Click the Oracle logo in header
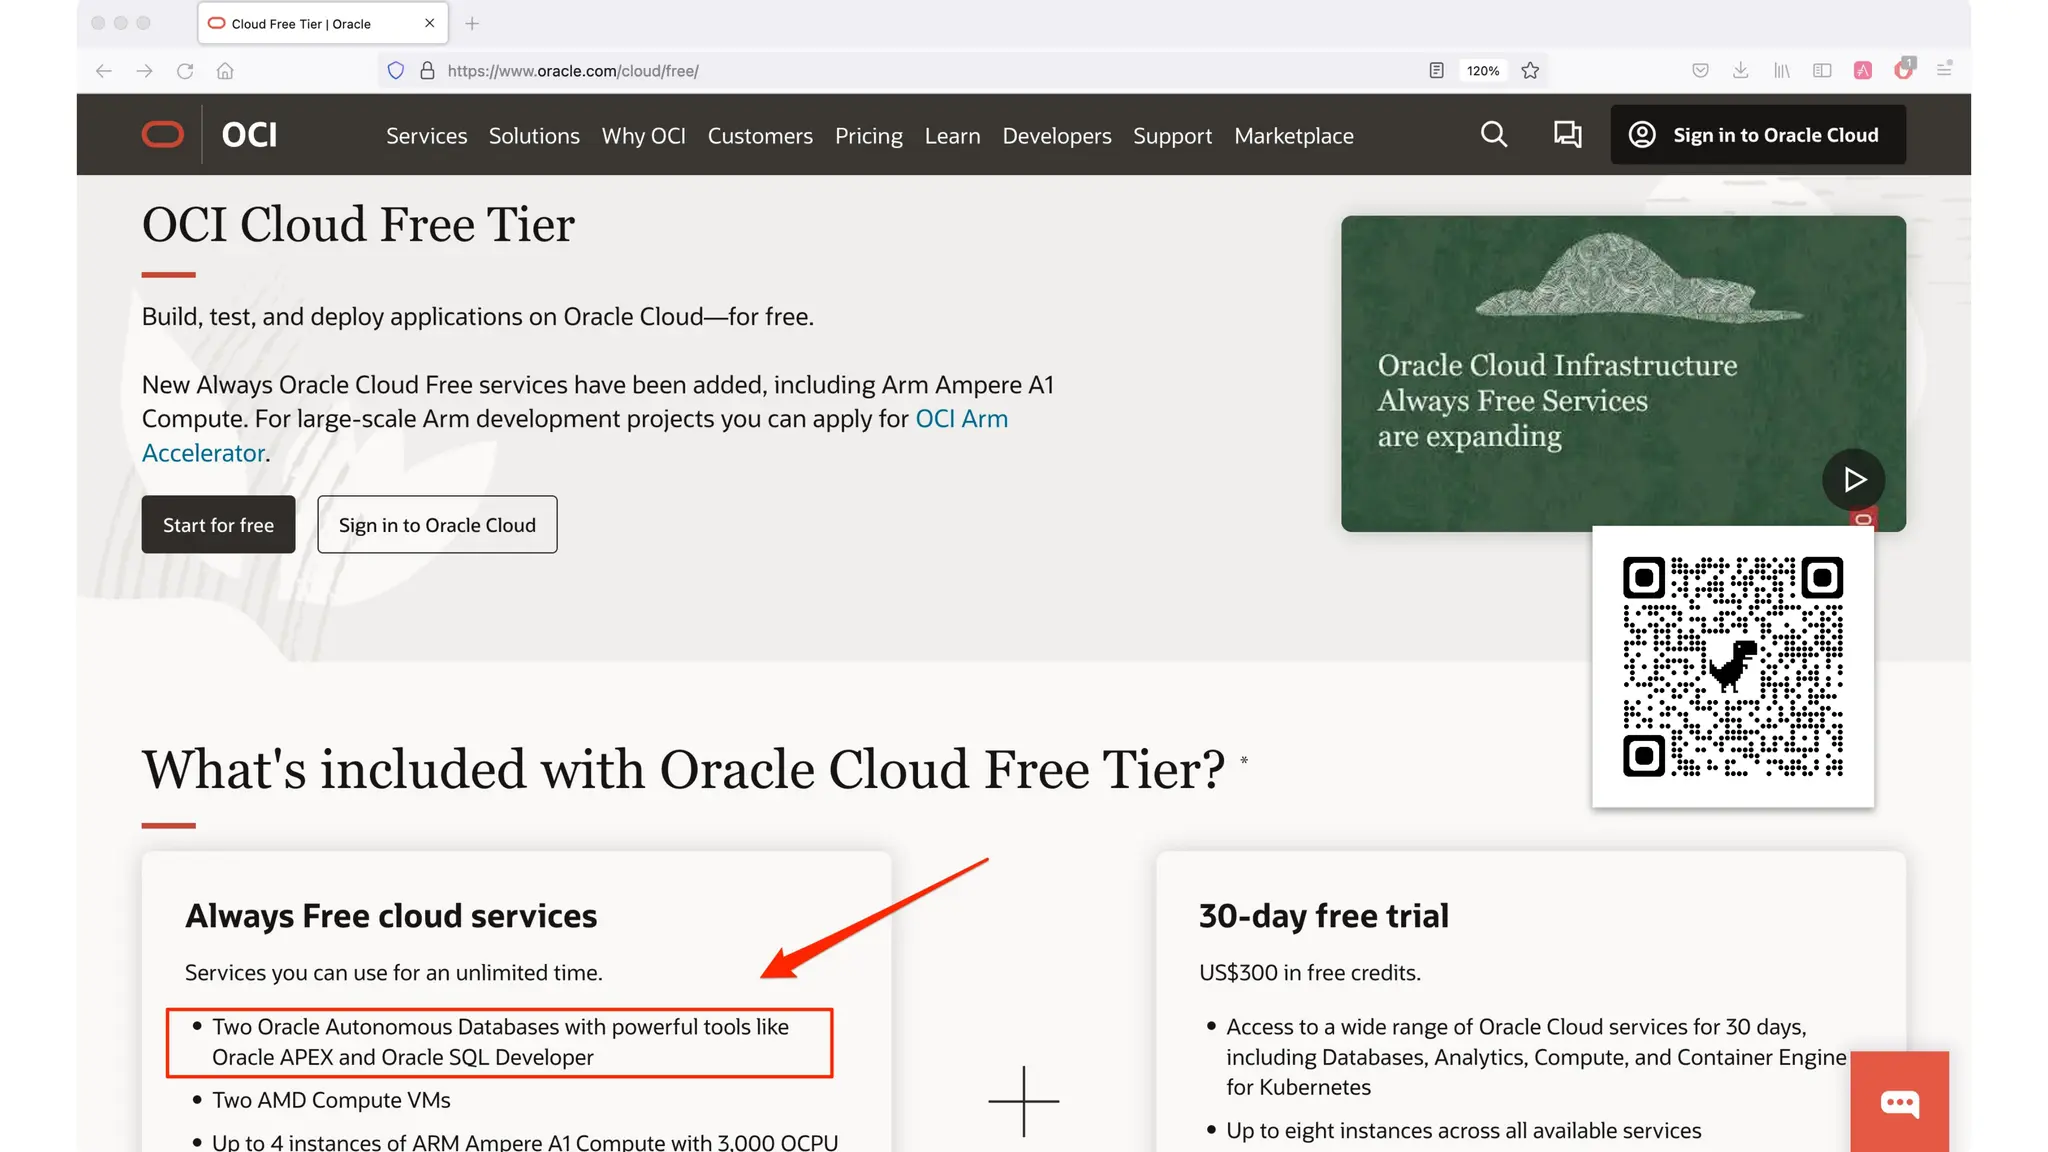Screen dimensions: 2048x1152 tap(163, 134)
